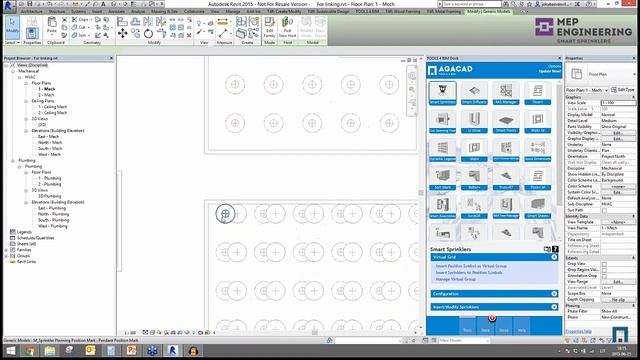
Task: Open the Annotate ribbon tab
Action: pyautogui.click(x=116, y=11)
